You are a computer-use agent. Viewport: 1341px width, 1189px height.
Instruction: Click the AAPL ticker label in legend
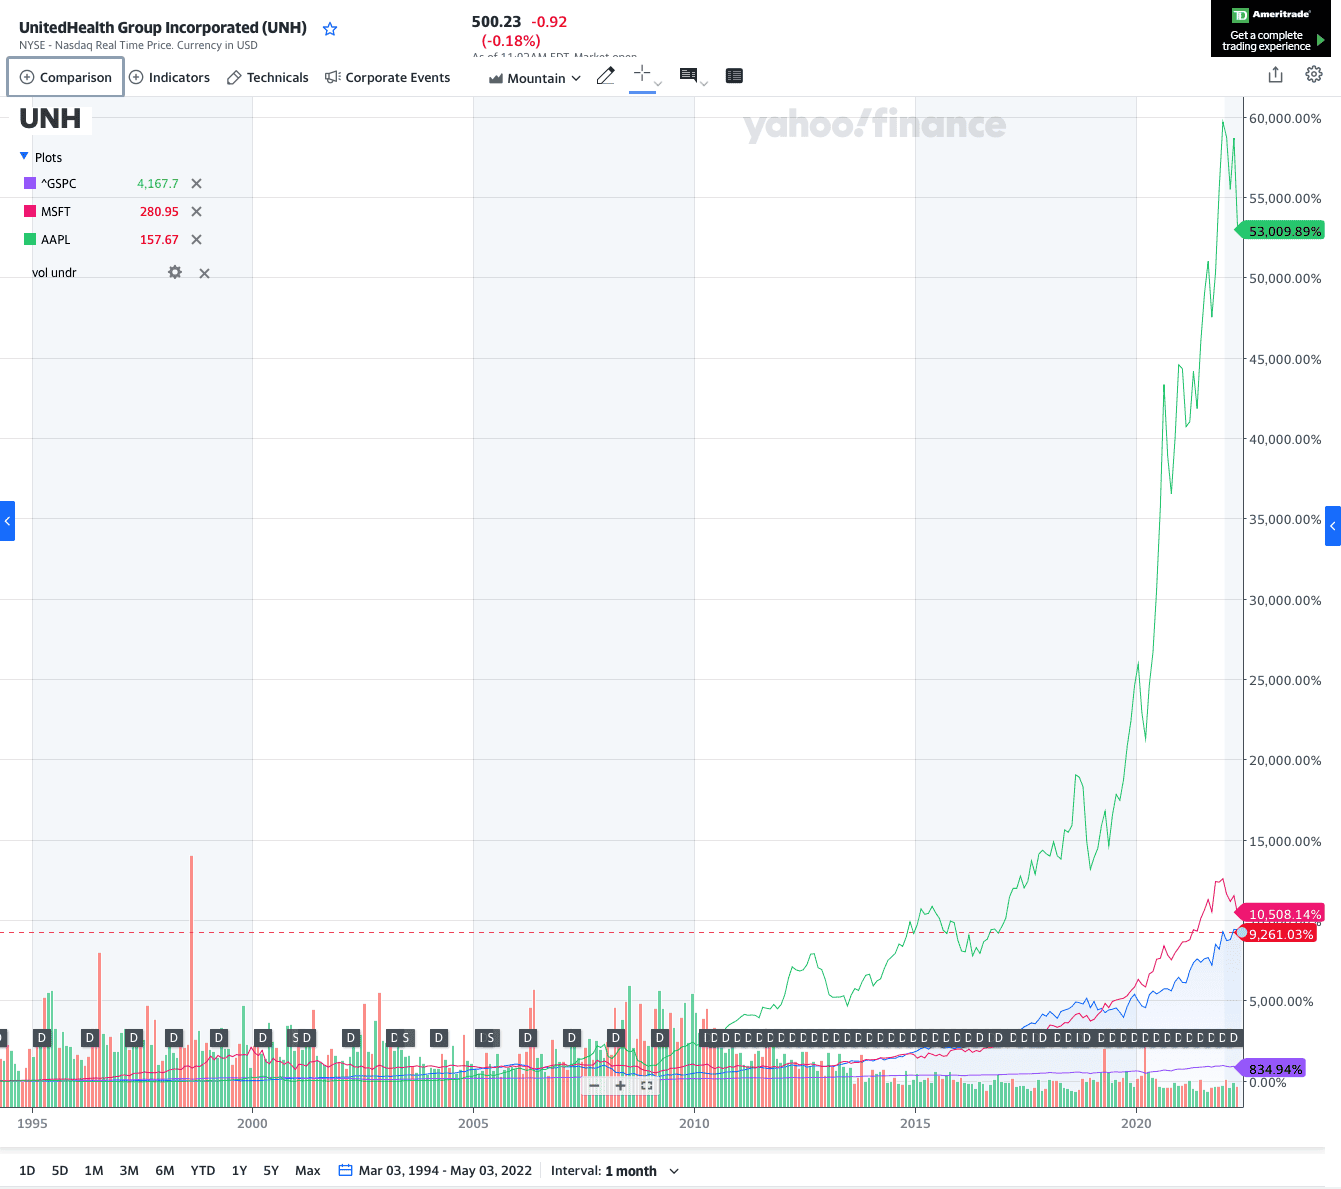[x=56, y=239]
